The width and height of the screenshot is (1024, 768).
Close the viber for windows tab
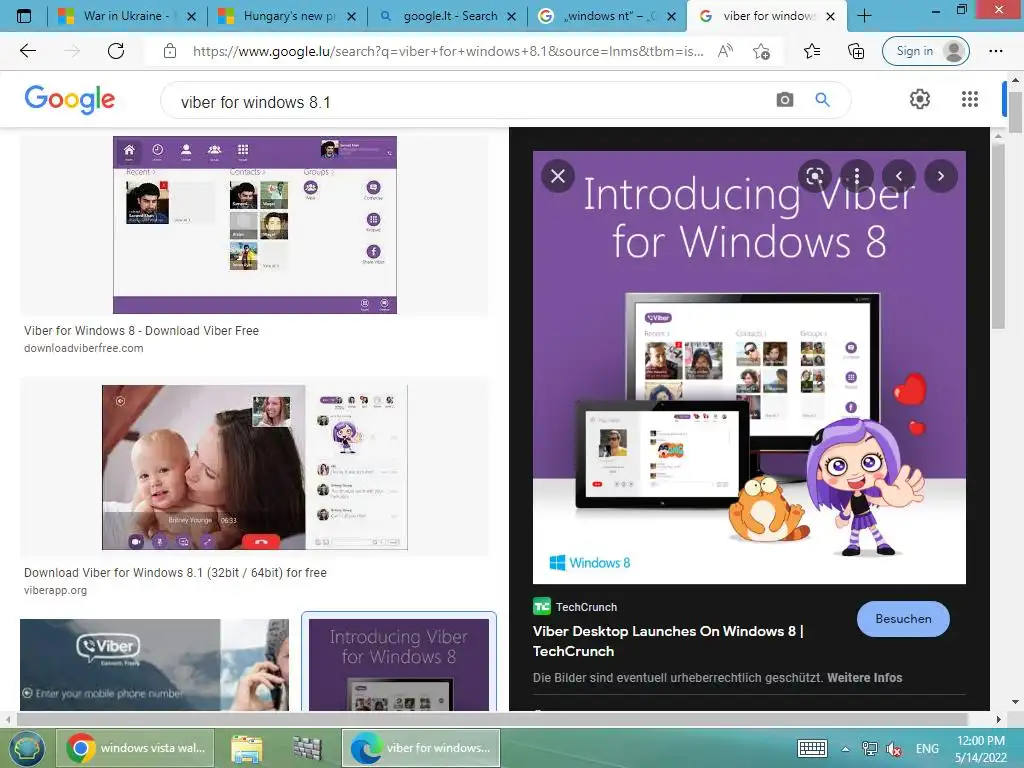[830, 16]
